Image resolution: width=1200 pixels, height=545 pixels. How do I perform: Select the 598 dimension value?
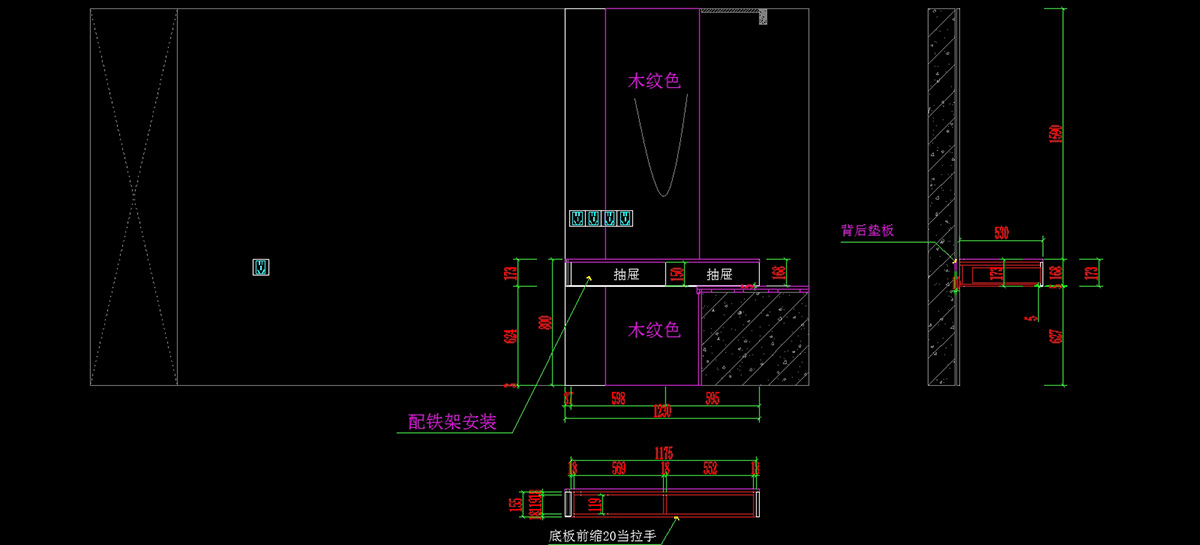coord(617,398)
